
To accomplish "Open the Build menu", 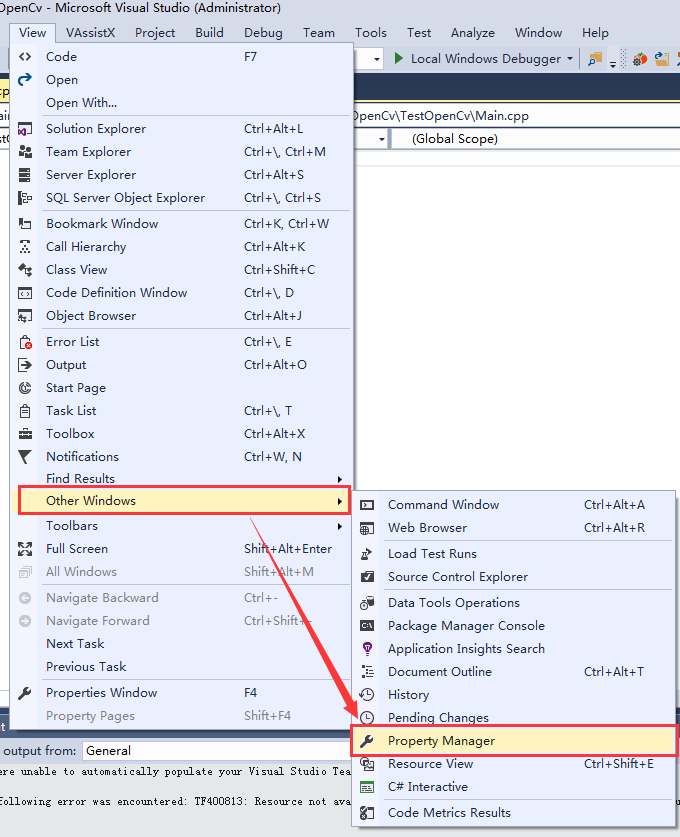I will [209, 33].
